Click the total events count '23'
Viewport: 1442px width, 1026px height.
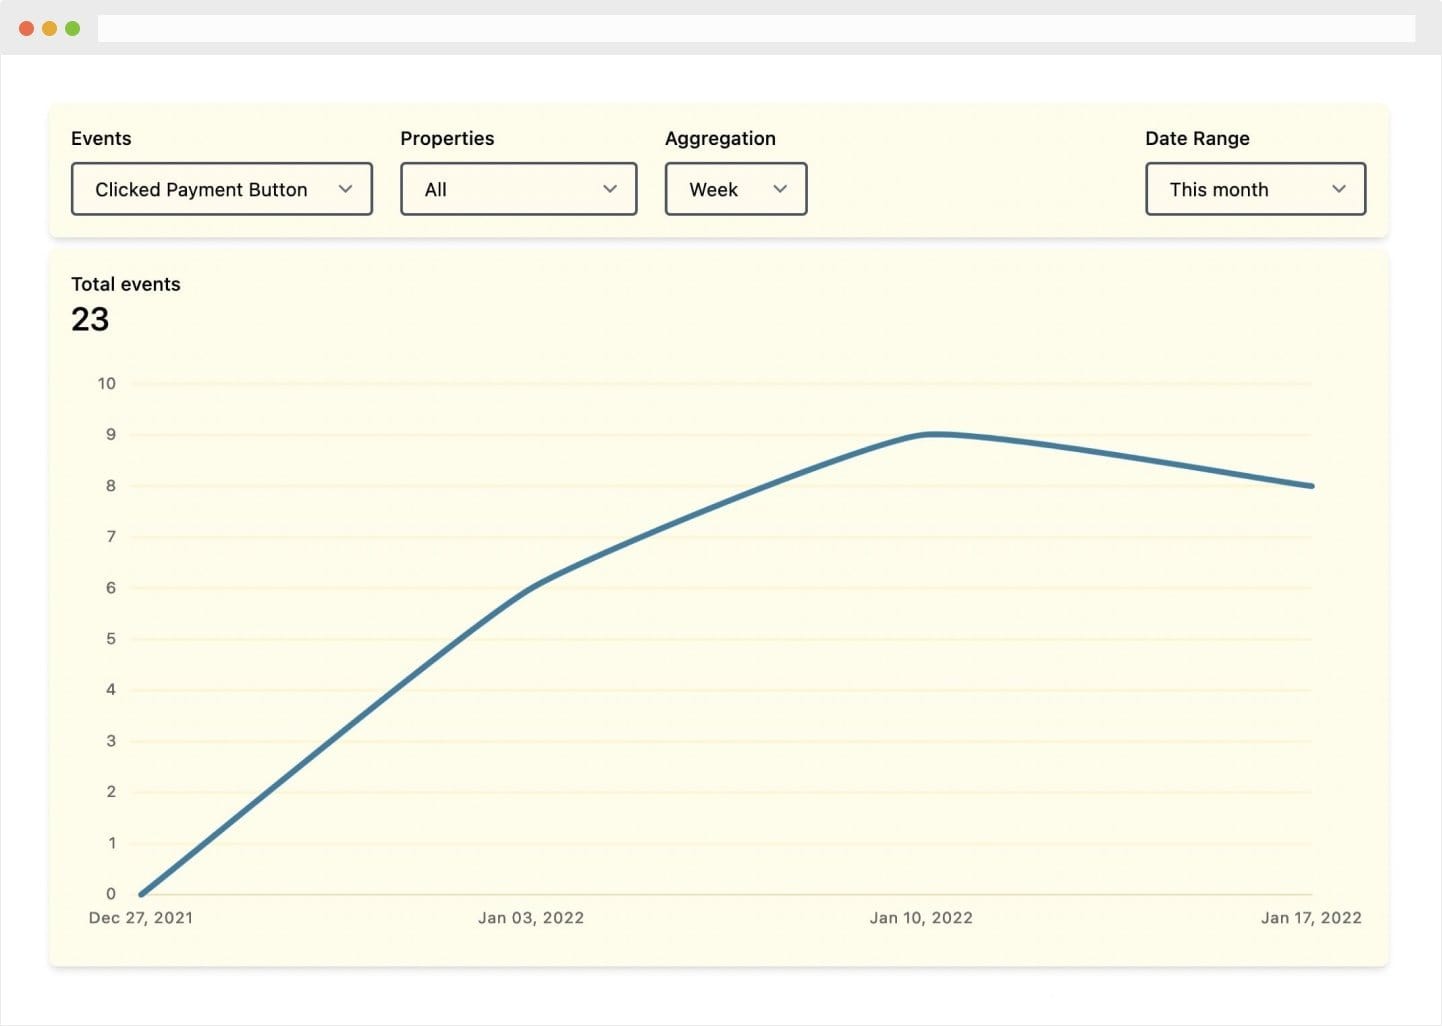[90, 319]
